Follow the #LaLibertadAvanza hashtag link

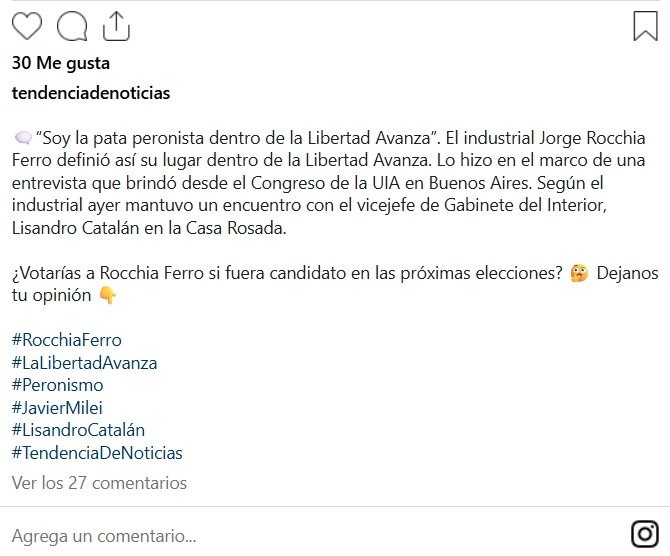click(x=84, y=363)
